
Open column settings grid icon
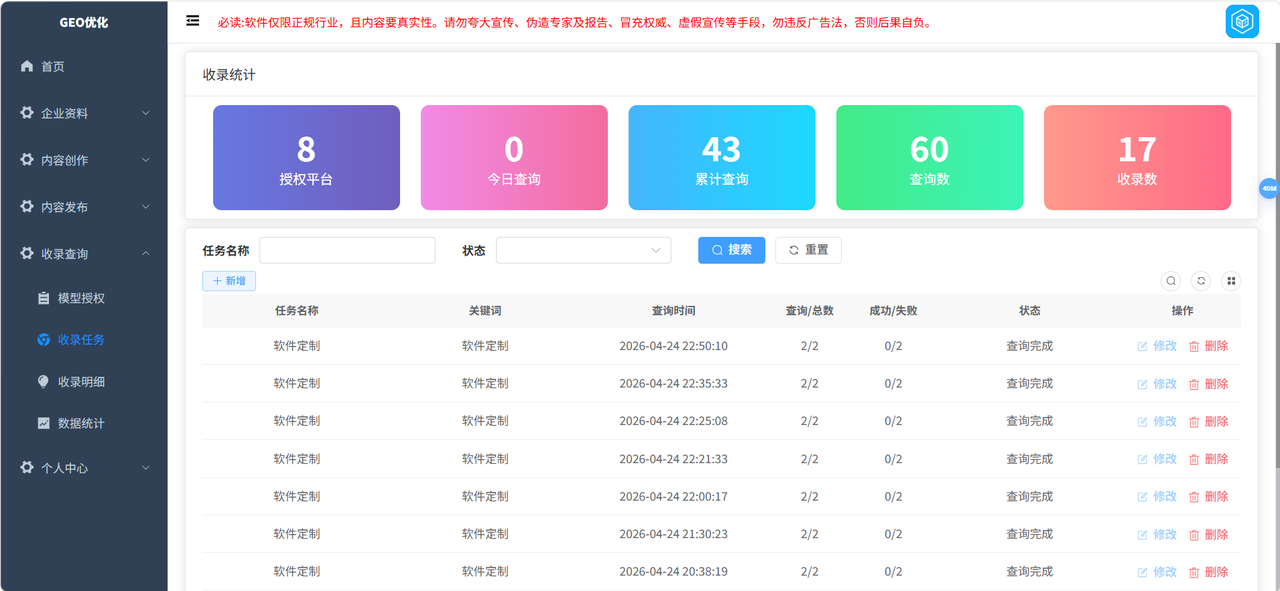pos(1231,281)
